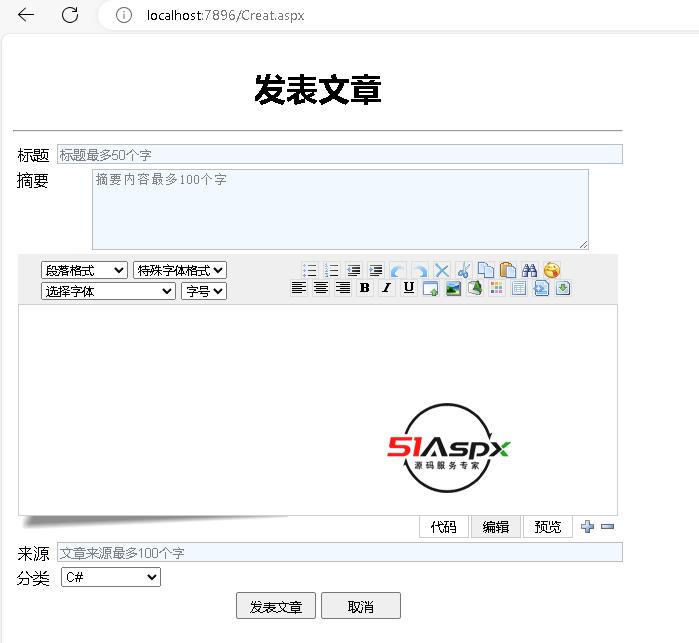This screenshot has height=643, width=699.
Task: Copy selection with the copy icon
Action: click(x=485, y=270)
